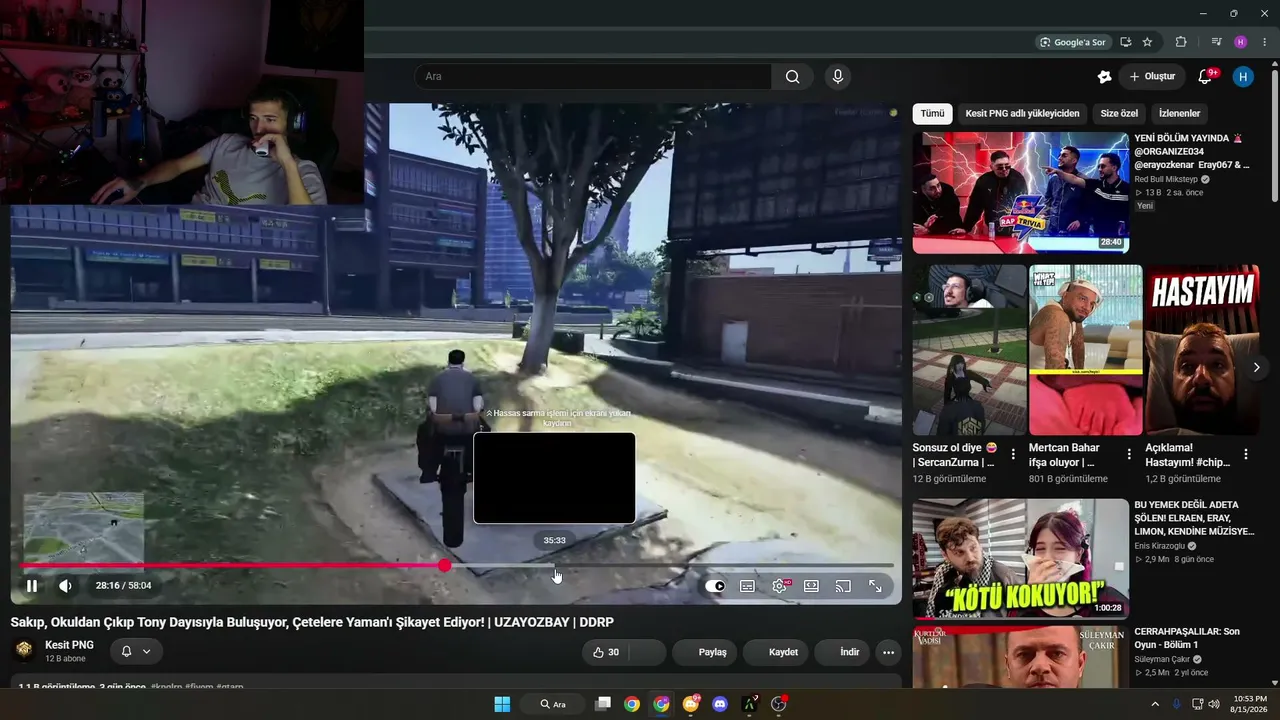The image size is (1280, 720).
Task: Start voice search with the microphone
Action: [x=838, y=77]
